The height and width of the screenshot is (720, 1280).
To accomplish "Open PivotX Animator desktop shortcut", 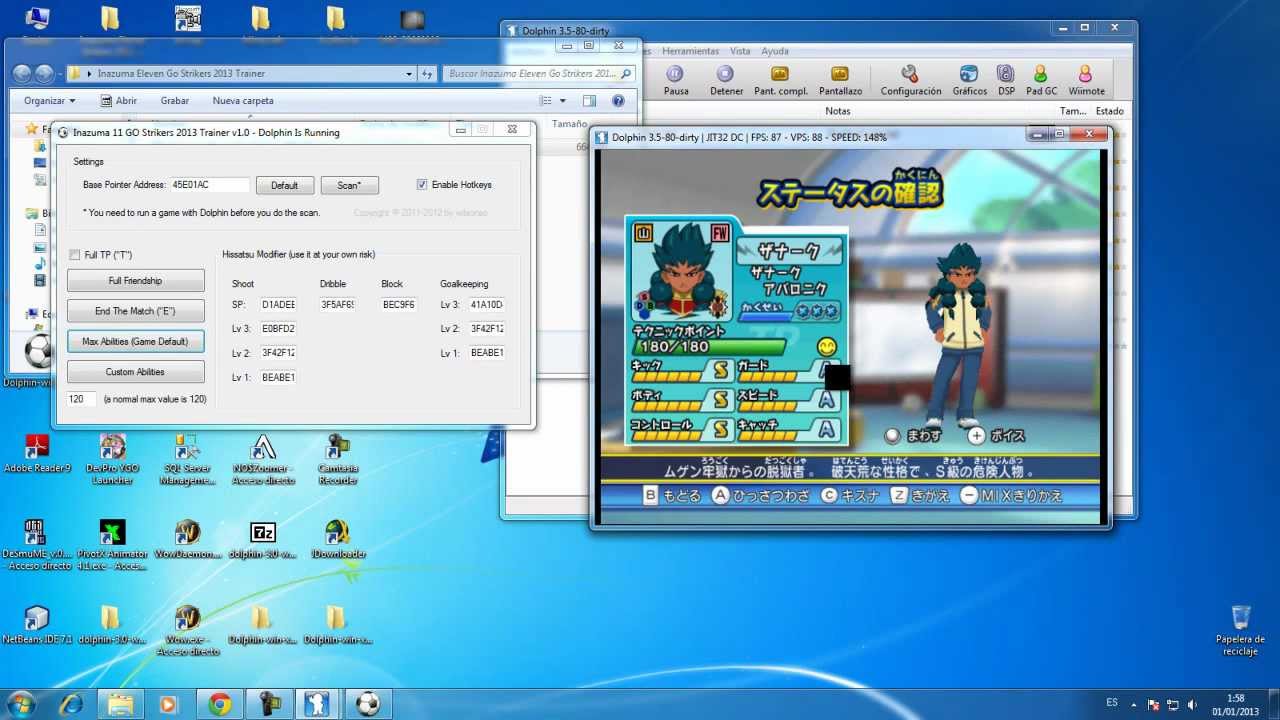I will pos(112,545).
